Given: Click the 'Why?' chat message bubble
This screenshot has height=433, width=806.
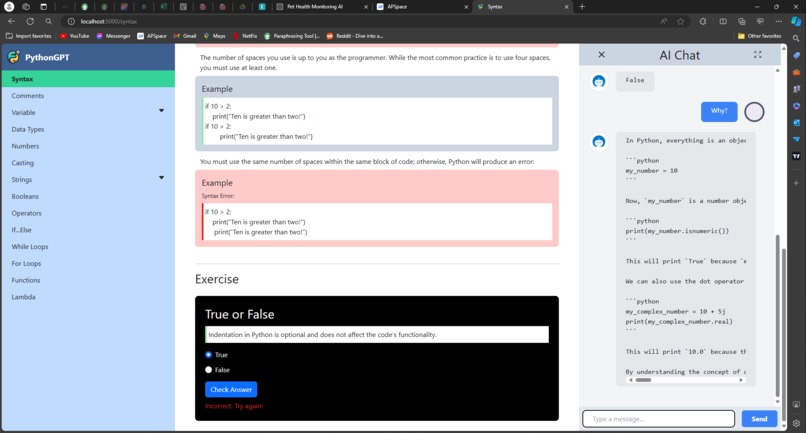Looking at the screenshot, I should pos(719,111).
